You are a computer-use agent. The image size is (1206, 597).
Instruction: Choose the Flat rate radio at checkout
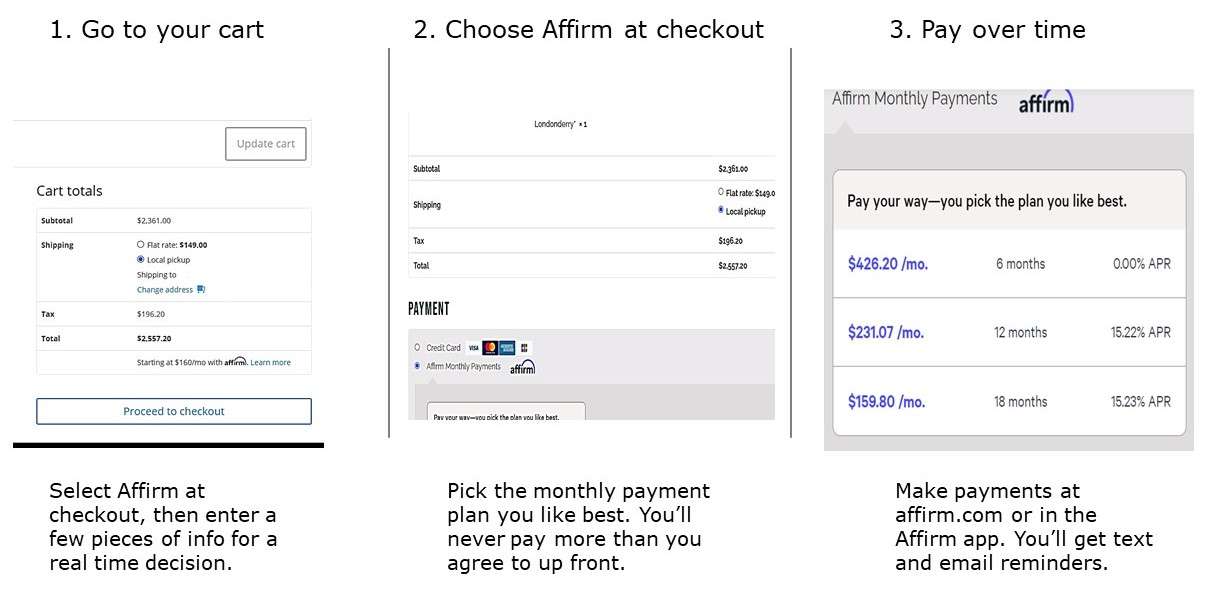point(721,192)
